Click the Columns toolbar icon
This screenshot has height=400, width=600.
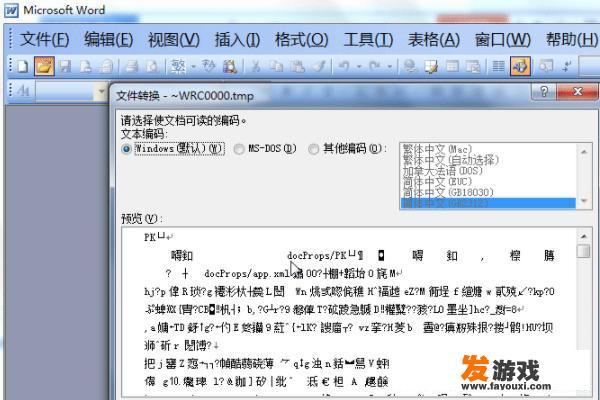point(498,67)
